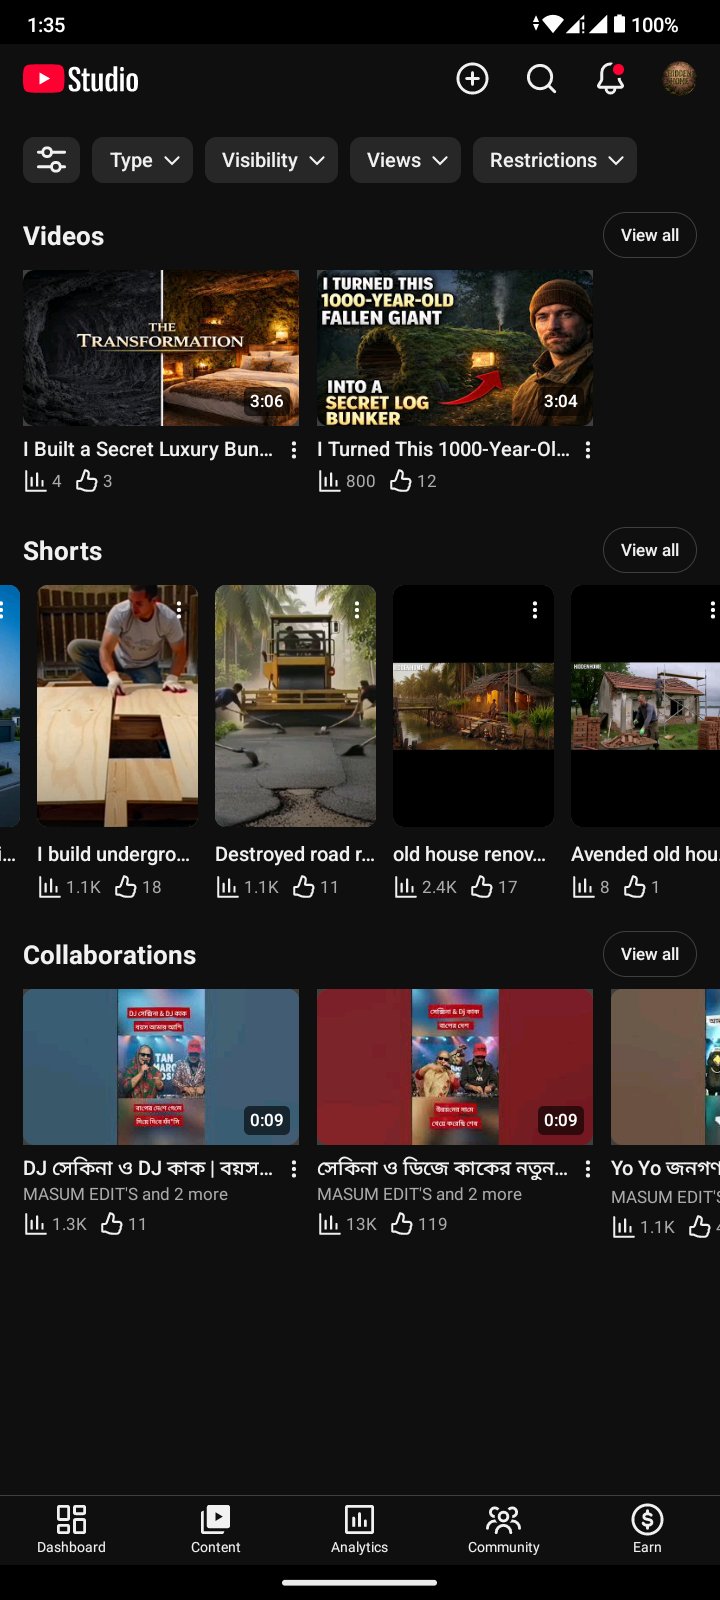Screen dimensions: 720x1600
Task: Select "MASUM EDIT'S and 2 more" under DJ সেকিনা
Action: click(125, 1194)
